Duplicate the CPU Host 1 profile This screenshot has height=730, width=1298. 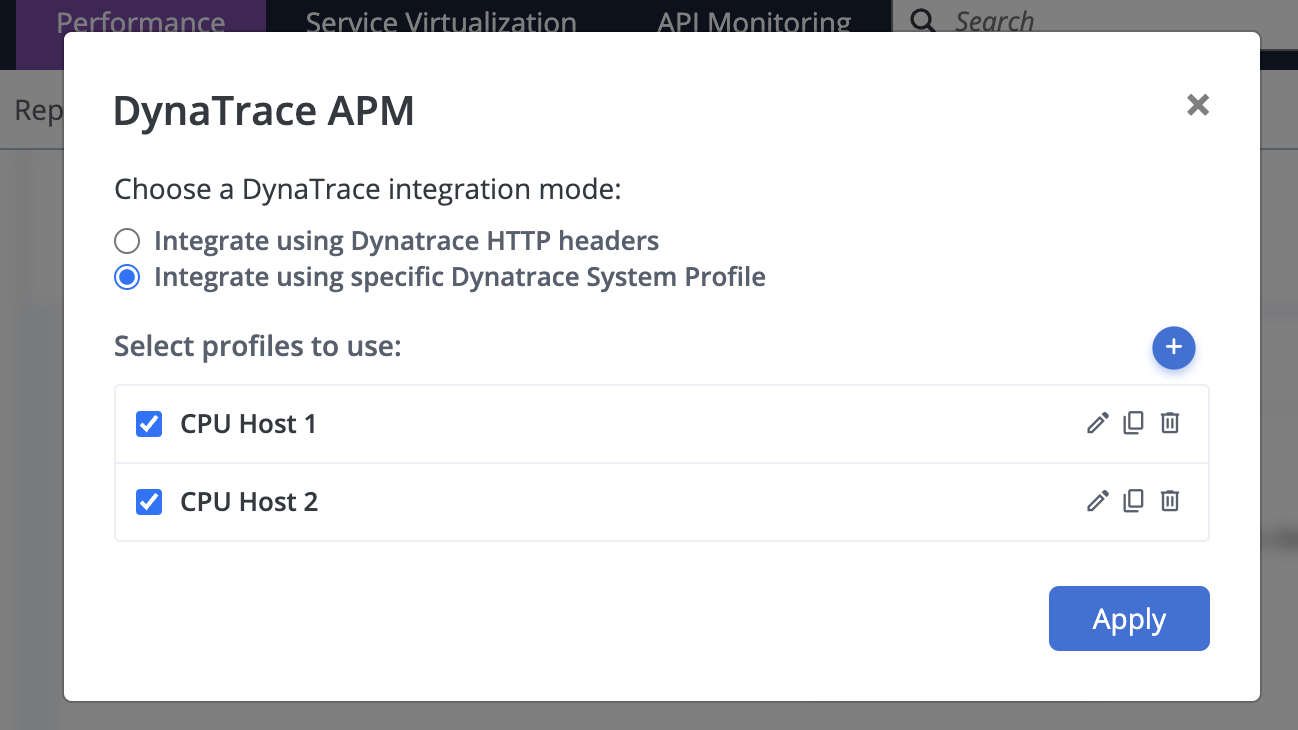point(1133,423)
